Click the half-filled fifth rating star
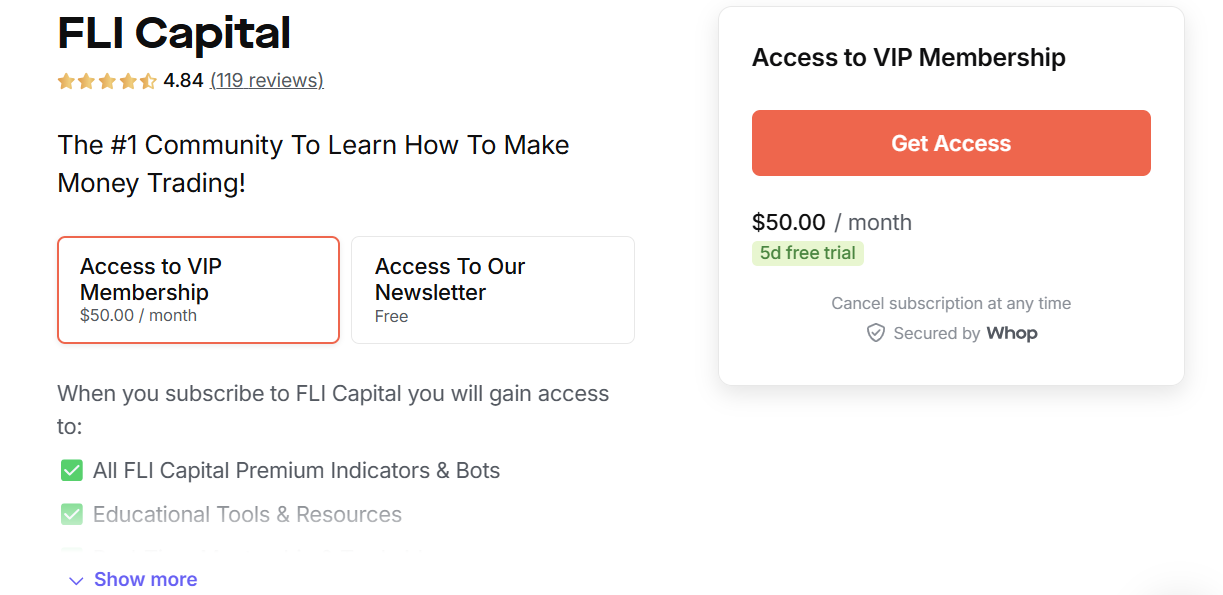 pyautogui.click(x=146, y=80)
